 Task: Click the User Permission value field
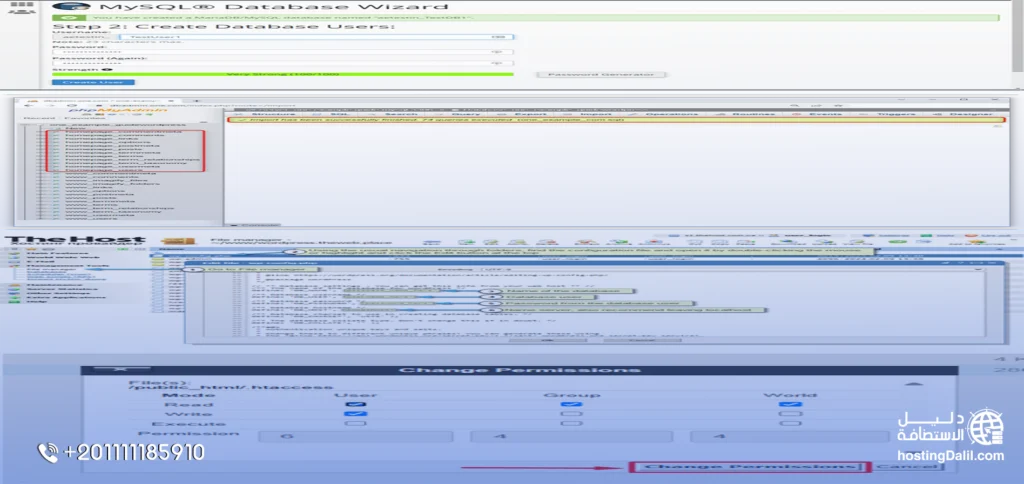[356, 436]
